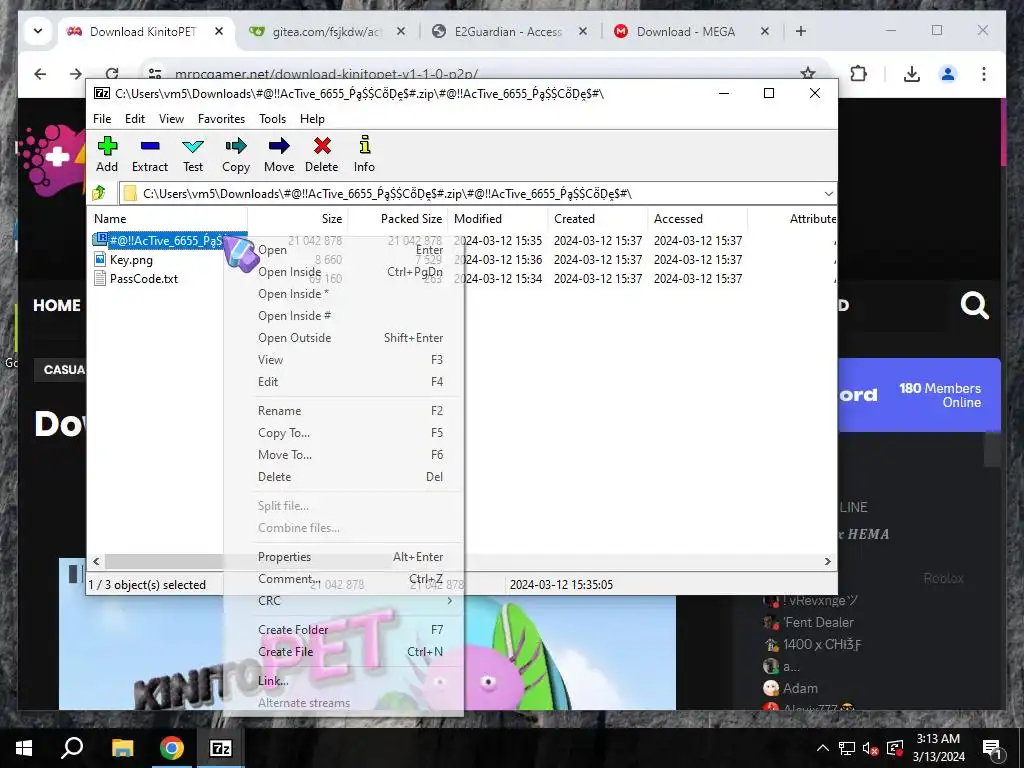This screenshot has height=768, width=1024.
Task: Click Chrome icon on taskbar
Action: pyautogui.click(x=172, y=748)
